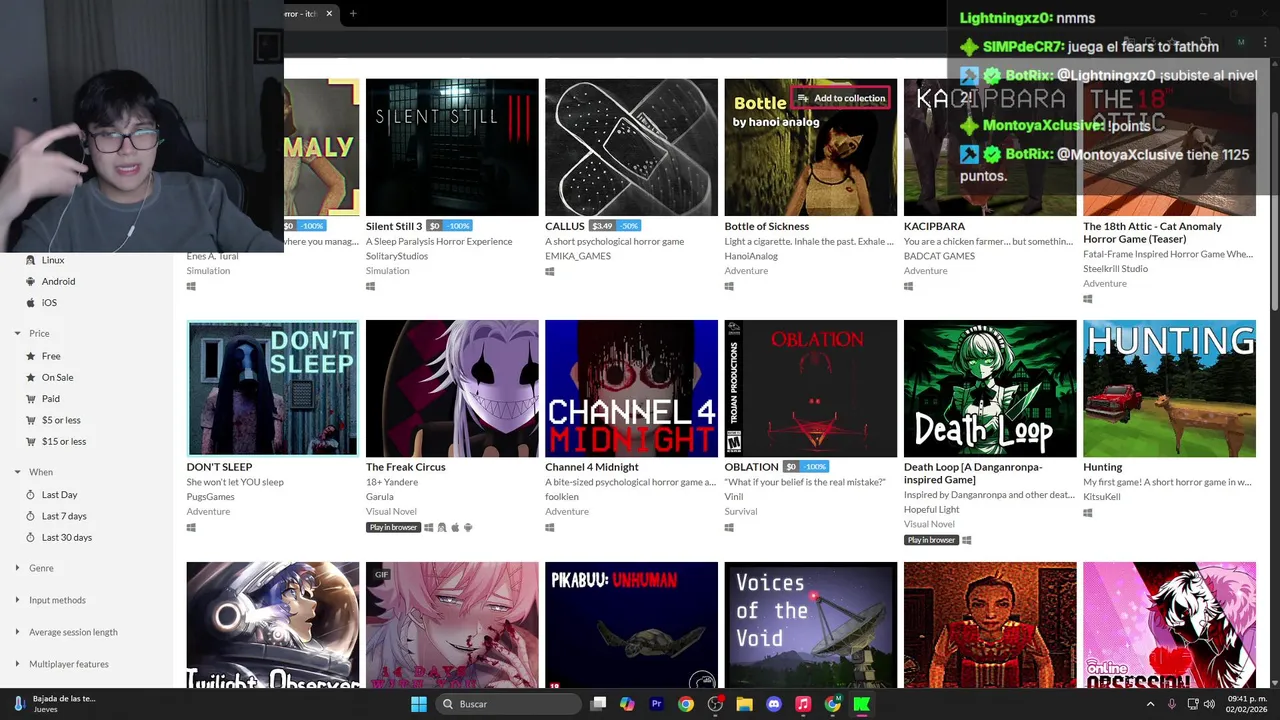This screenshot has width=1280, height=720.
Task: Click the Buscar taskbar search field
Action: pyautogui.click(x=509, y=704)
